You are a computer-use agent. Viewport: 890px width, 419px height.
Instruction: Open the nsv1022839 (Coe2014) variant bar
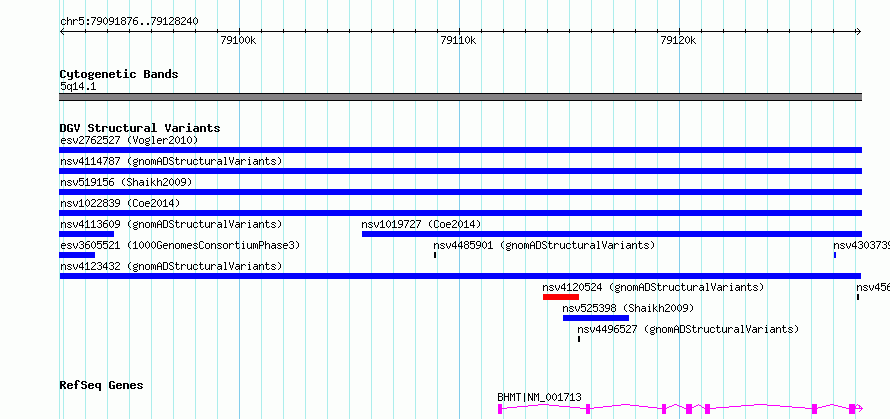[460, 213]
